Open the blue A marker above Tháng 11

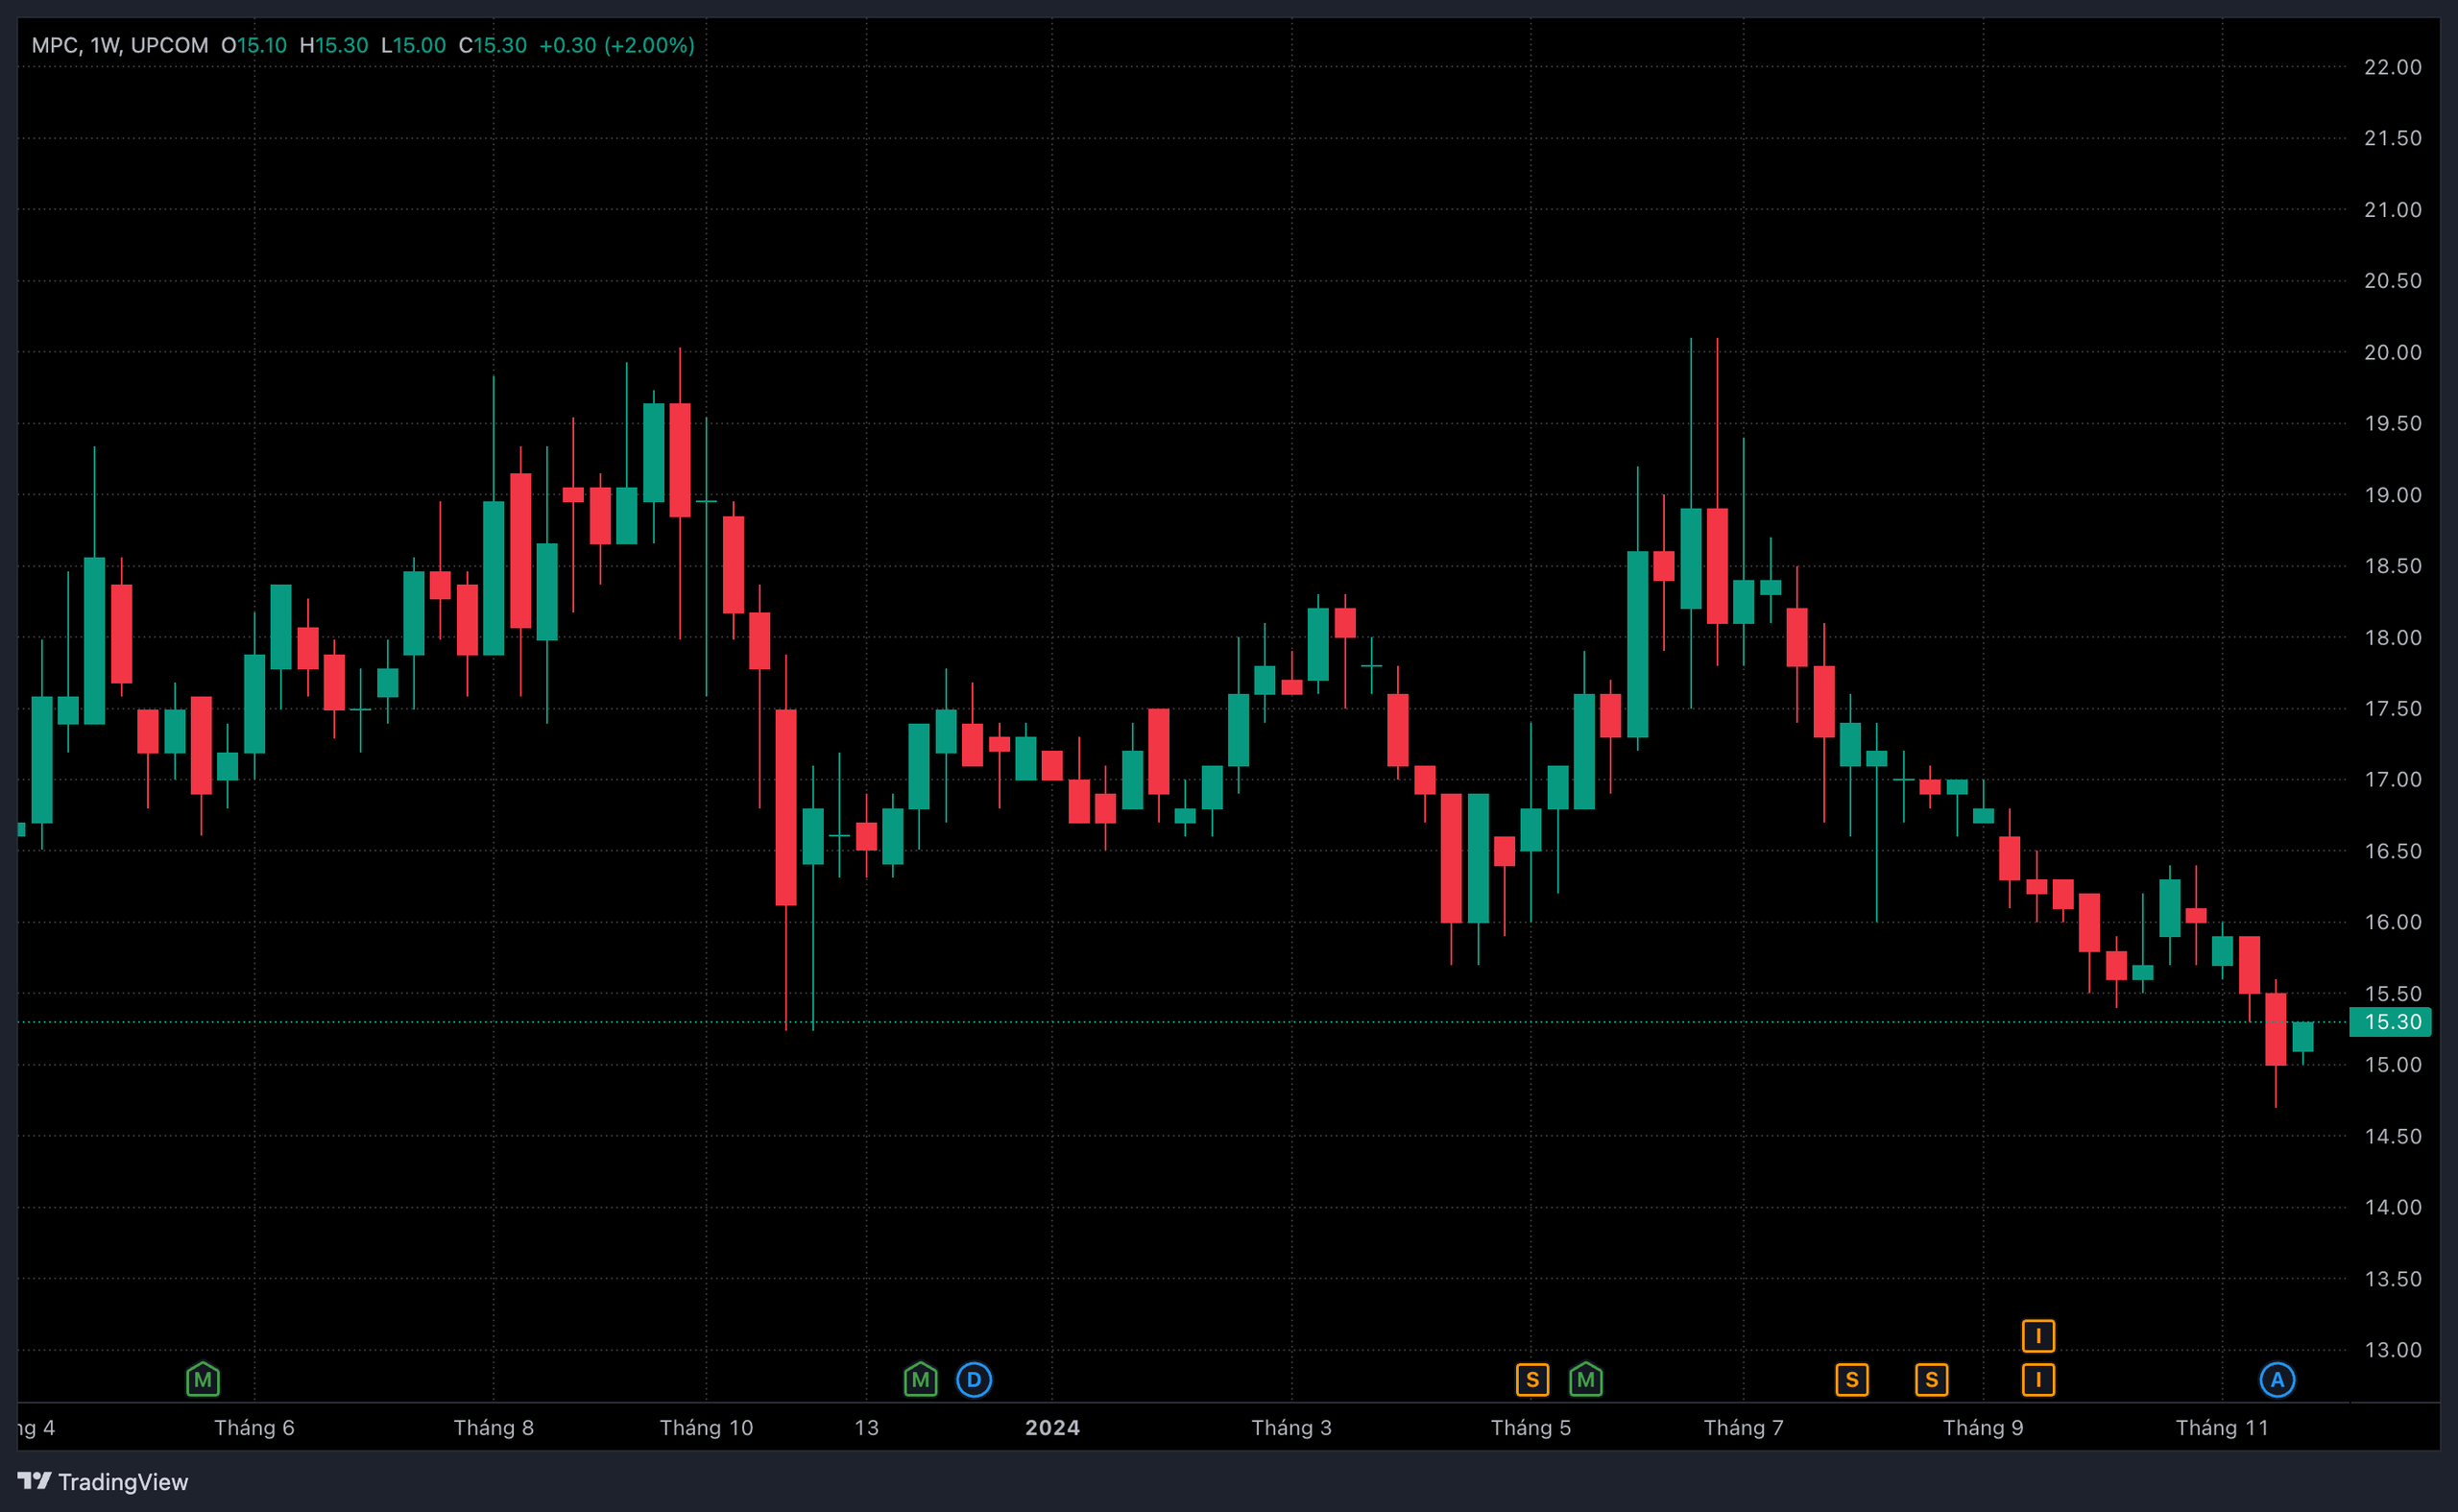pos(2277,1380)
